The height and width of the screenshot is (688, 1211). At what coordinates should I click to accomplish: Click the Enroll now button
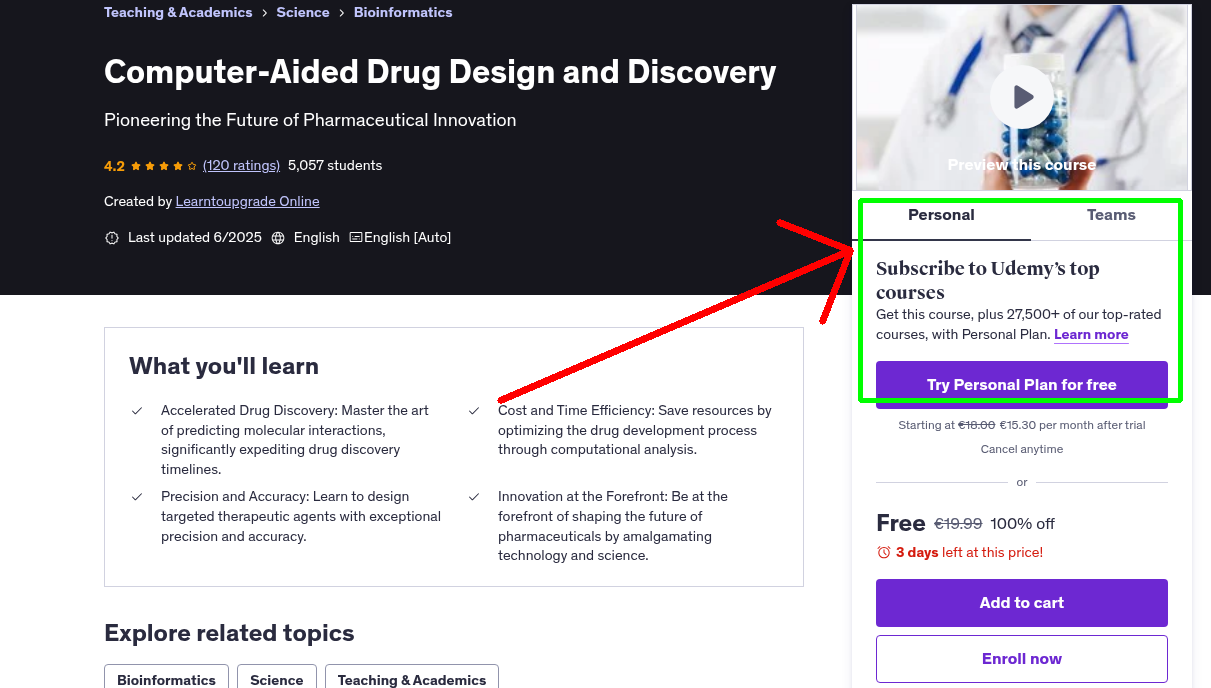[1021, 659]
